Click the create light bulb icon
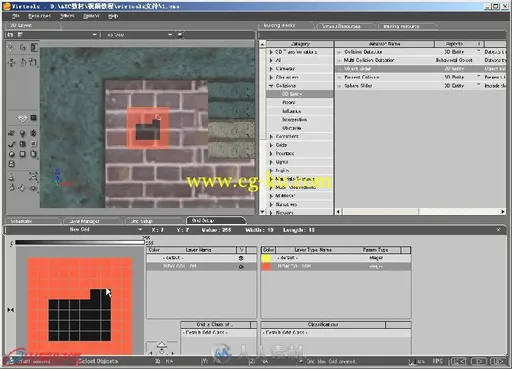The height and width of the screenshot is (369, 512). tap(22, 133)
